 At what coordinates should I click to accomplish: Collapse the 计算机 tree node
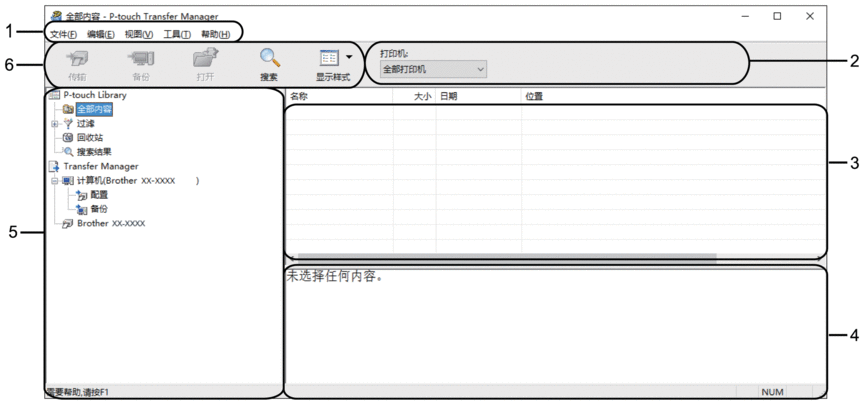click(x=55, y=181)
